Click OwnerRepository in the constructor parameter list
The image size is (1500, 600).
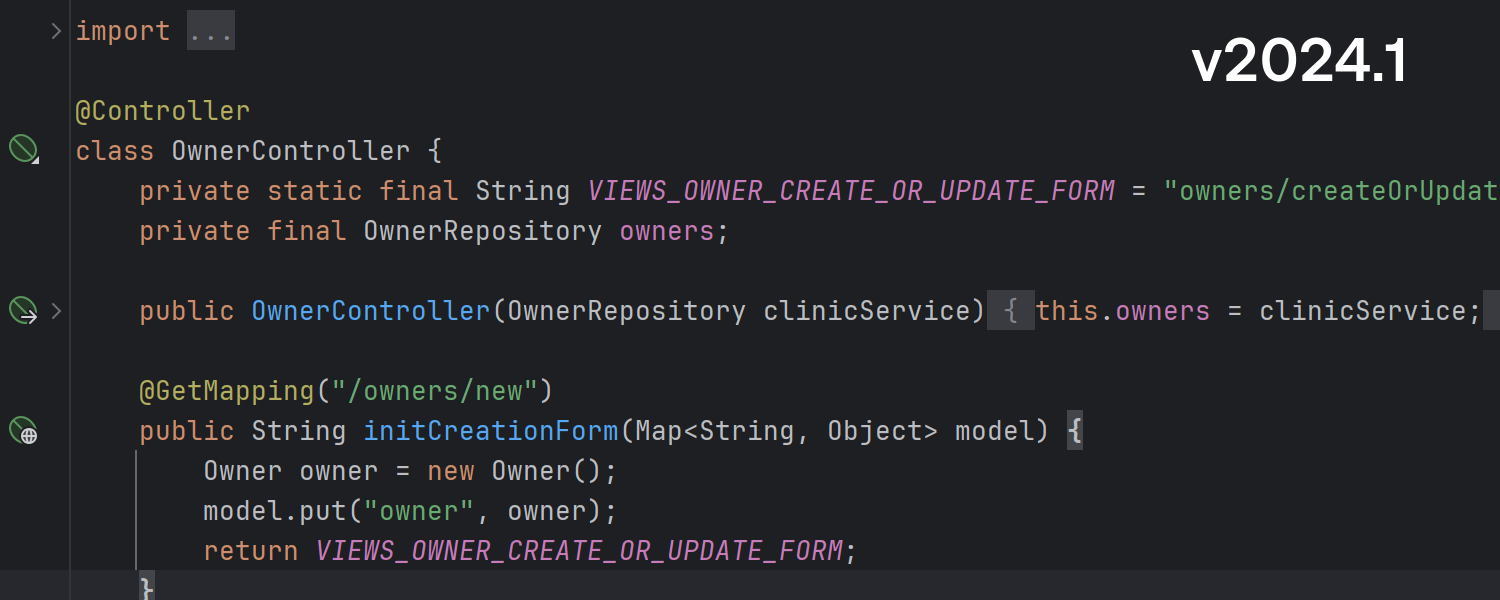627,311
